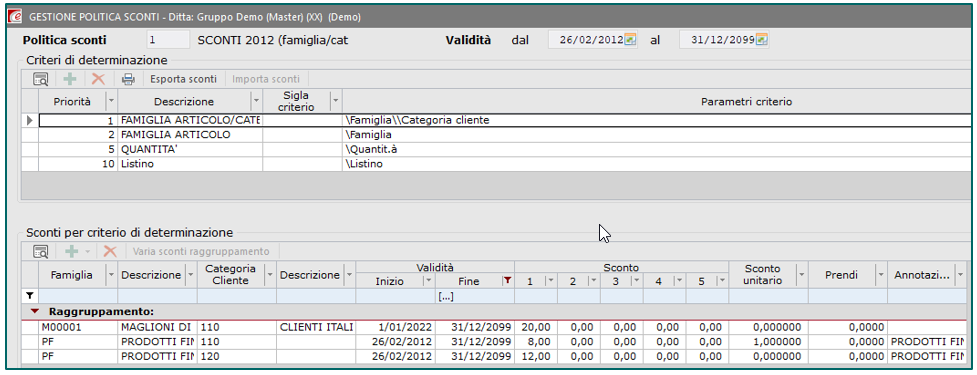Click the [...] filter cell under Fine
The height and width of the screenshot is (375, 977).
(x=475, y=297)
